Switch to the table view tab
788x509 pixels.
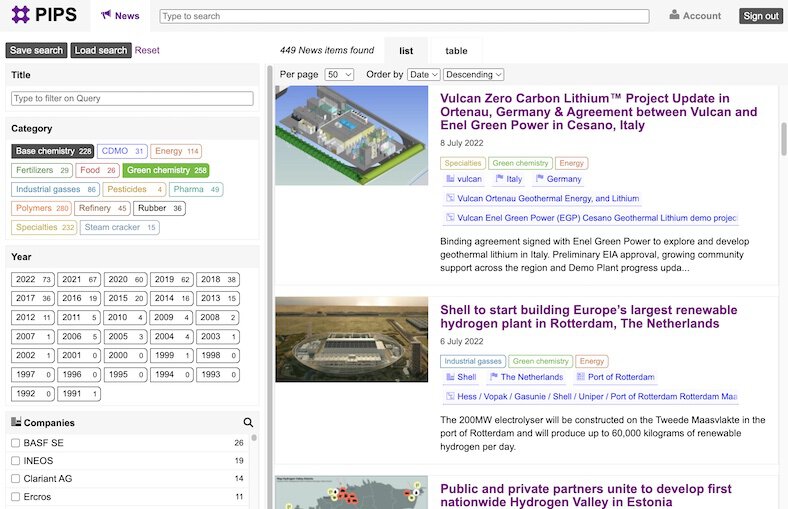coord(456,51)
